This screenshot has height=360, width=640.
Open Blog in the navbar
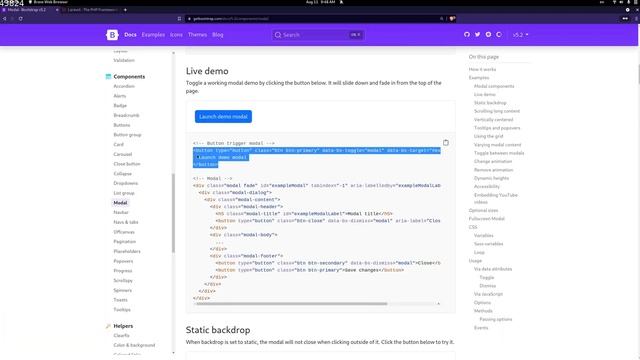click(218, 35)
